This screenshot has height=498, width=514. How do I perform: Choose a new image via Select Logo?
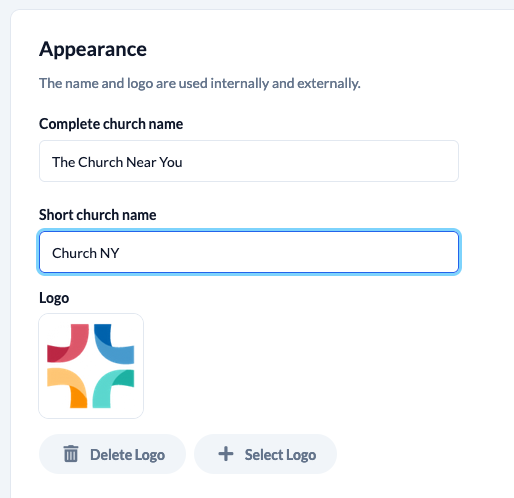265,454
